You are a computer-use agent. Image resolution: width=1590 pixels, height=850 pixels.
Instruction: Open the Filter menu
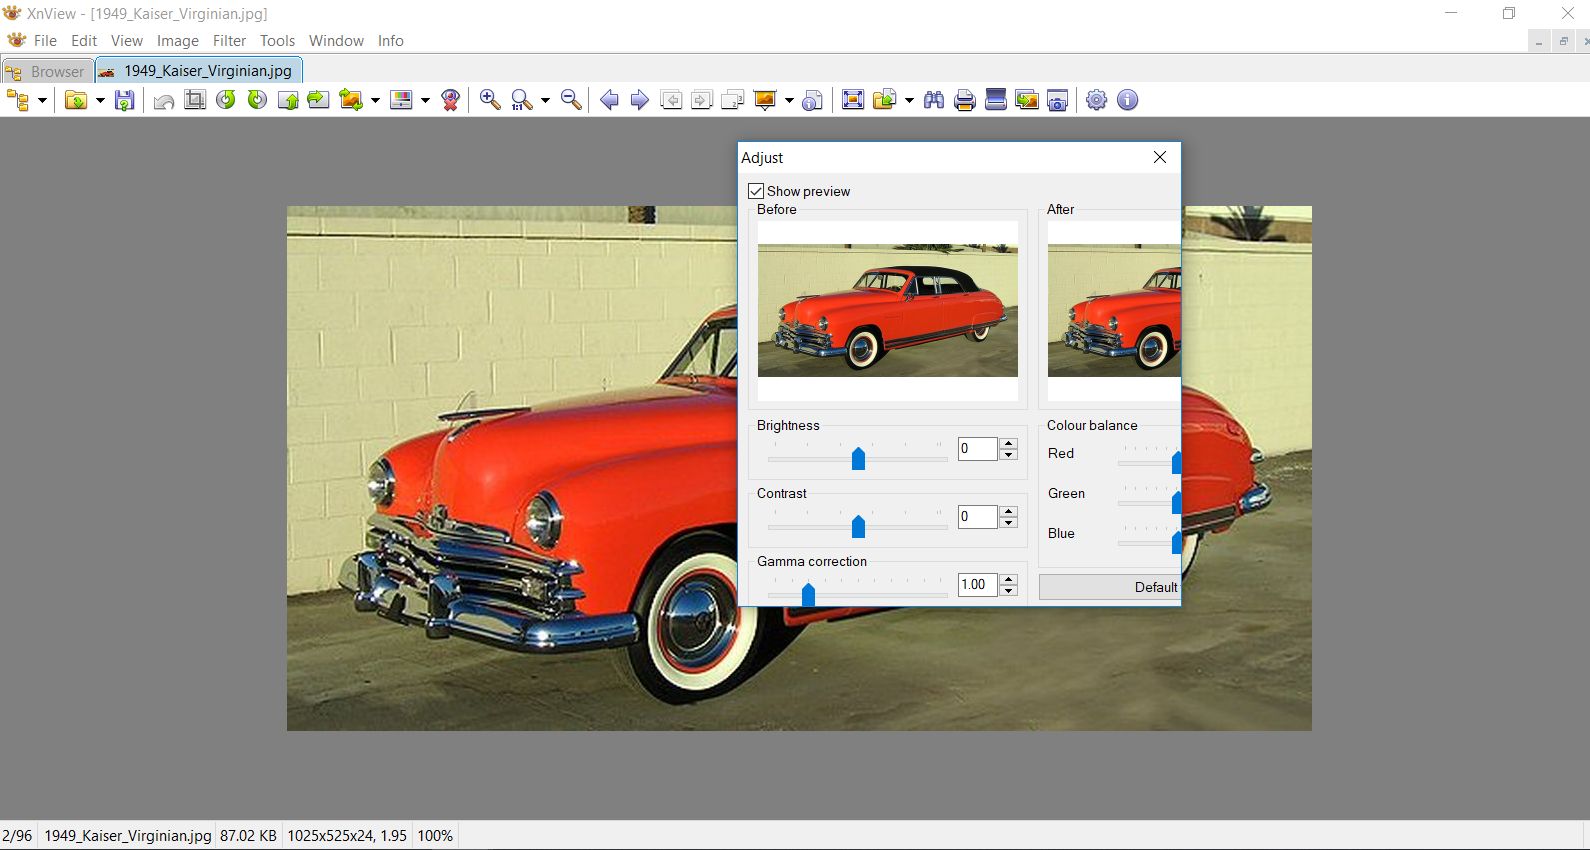tap(229, 41)
